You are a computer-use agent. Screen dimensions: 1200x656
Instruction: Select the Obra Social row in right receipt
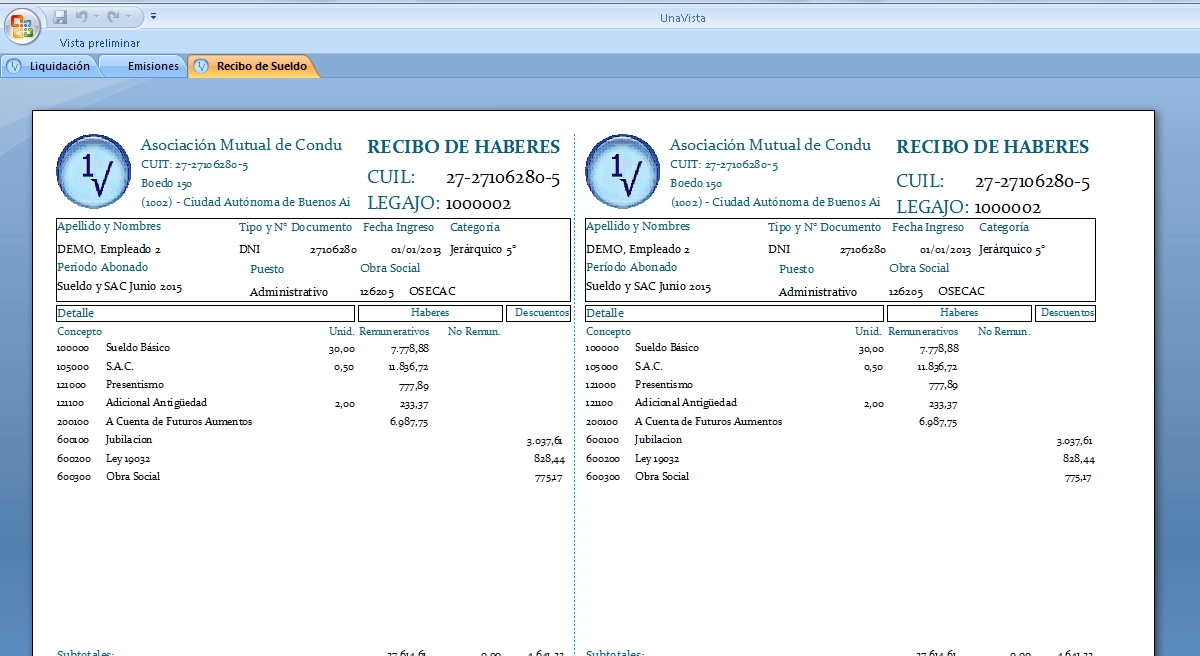662,477
